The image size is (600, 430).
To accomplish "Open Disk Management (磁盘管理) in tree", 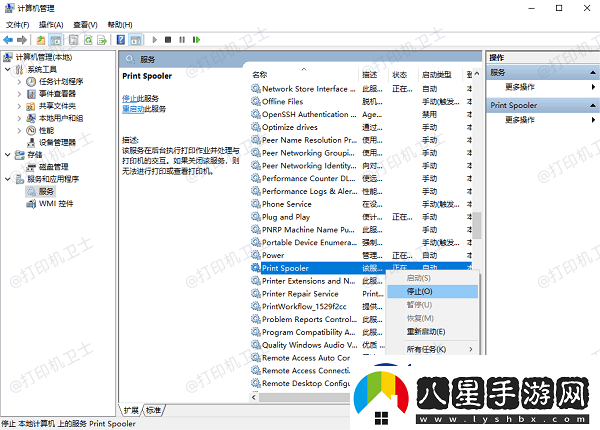I will click(53, 167).
